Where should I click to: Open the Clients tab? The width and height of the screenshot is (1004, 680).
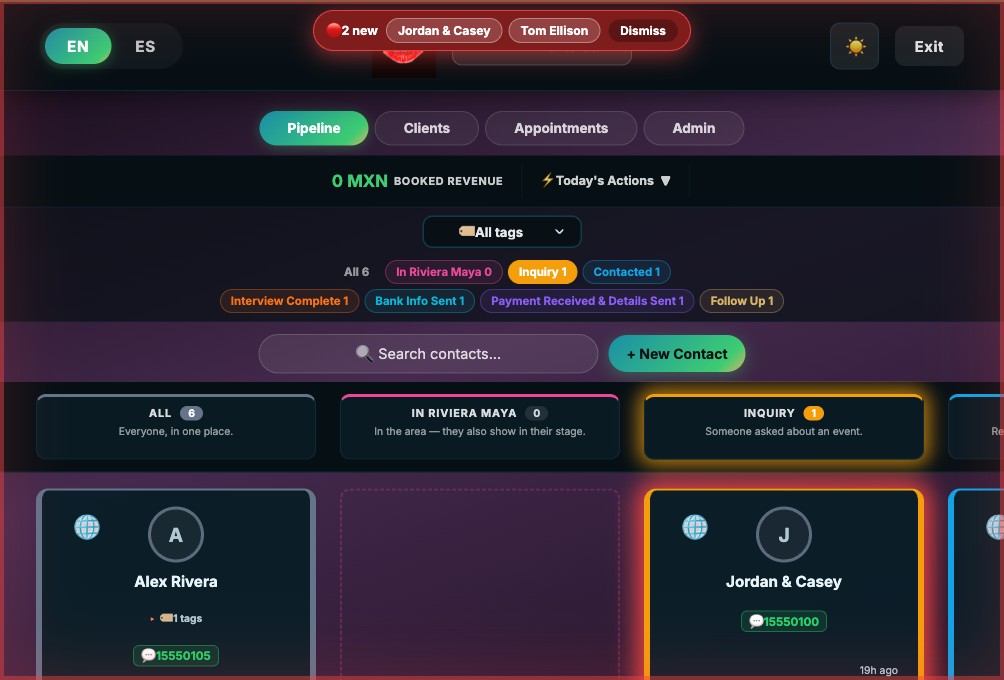pos(426,128)
